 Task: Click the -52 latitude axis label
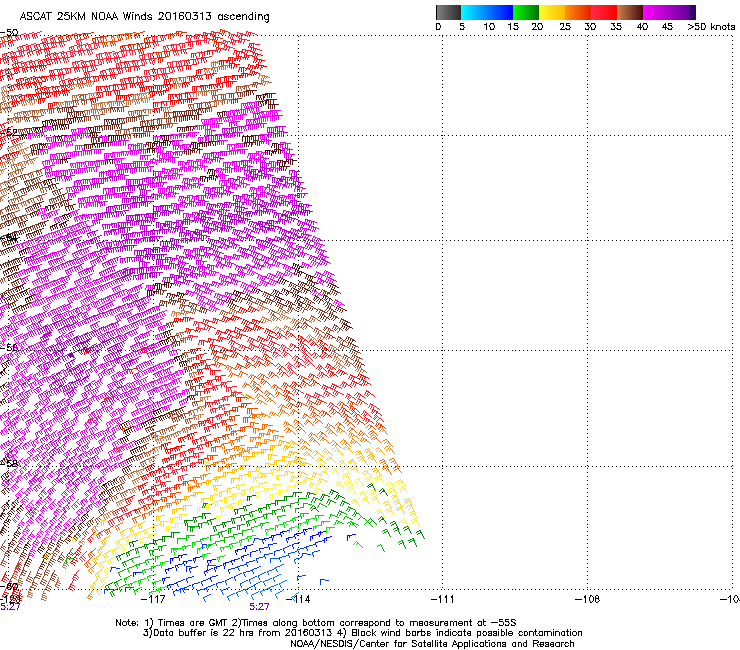click(9, 133)
